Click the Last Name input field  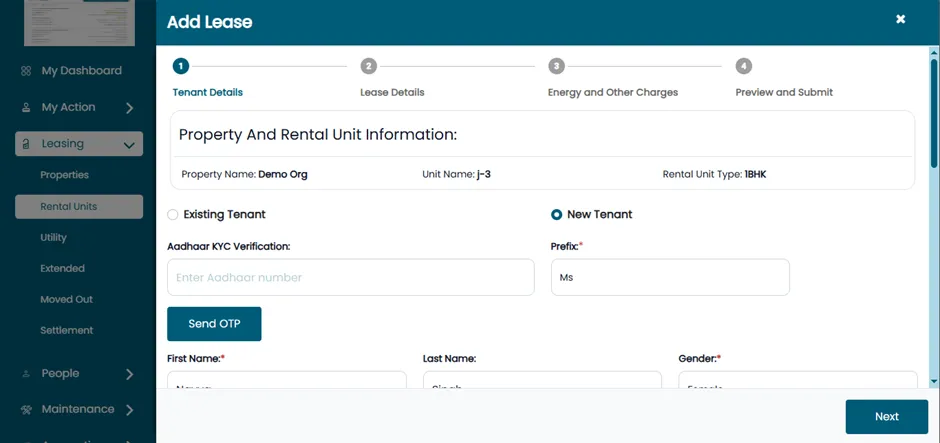pyautogui.click(x=542, y=380)
